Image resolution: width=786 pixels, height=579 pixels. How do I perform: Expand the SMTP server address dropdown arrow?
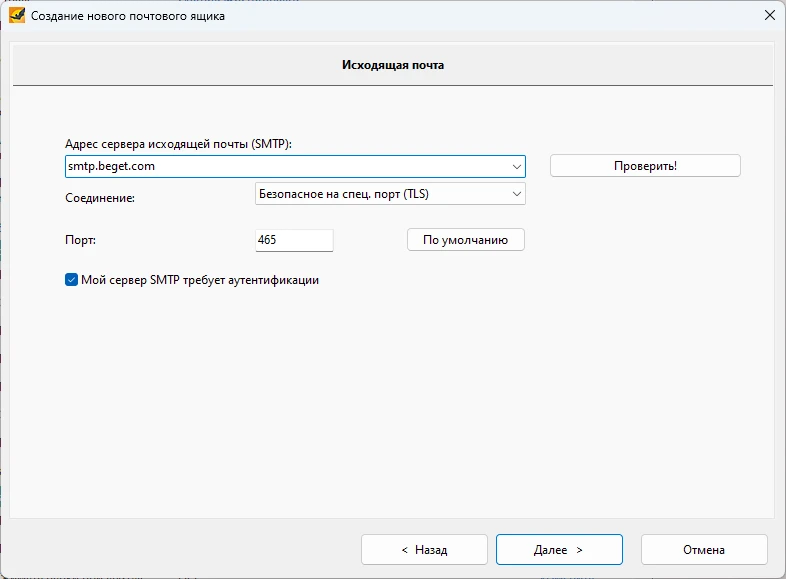(x=517, y=166)
